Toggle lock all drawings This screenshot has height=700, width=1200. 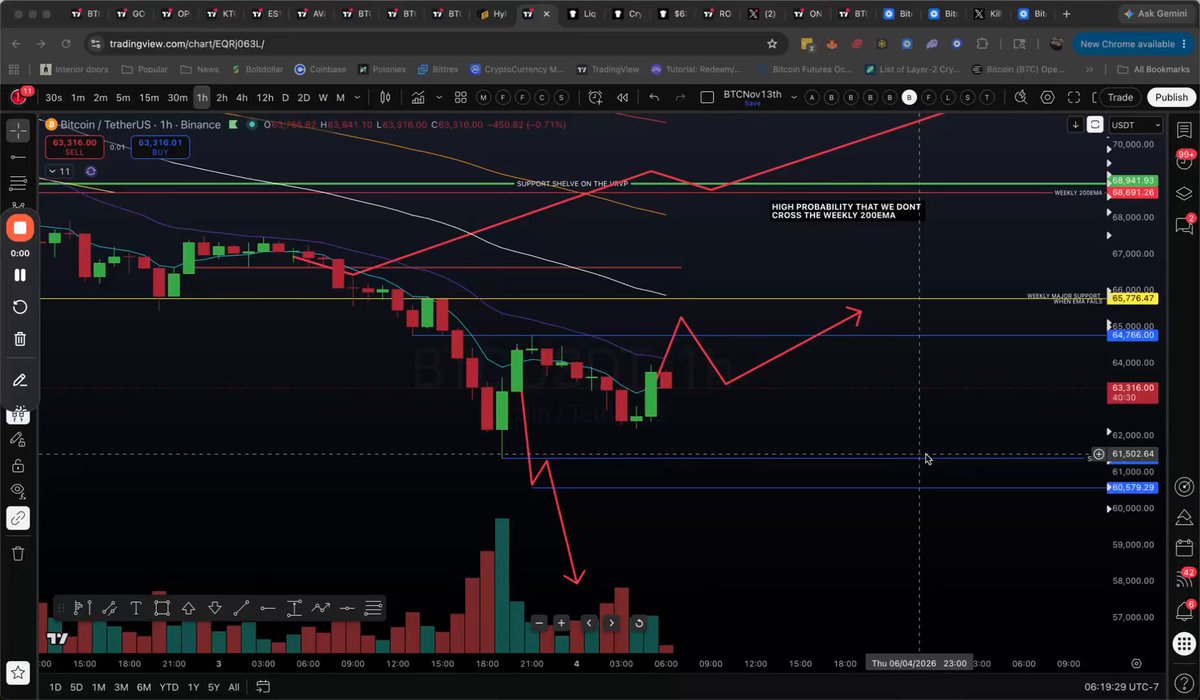(x=19, y=465)
